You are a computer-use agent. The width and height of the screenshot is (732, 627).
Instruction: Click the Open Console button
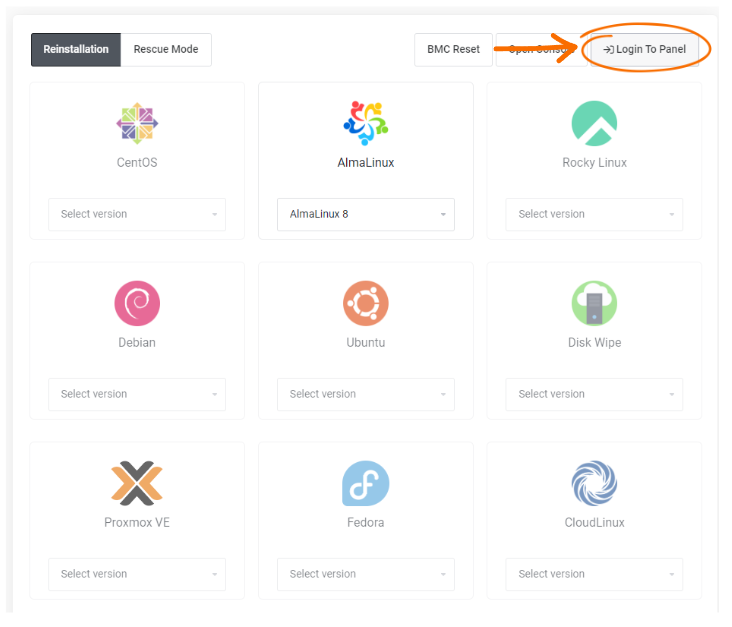[x=542, y=49]
